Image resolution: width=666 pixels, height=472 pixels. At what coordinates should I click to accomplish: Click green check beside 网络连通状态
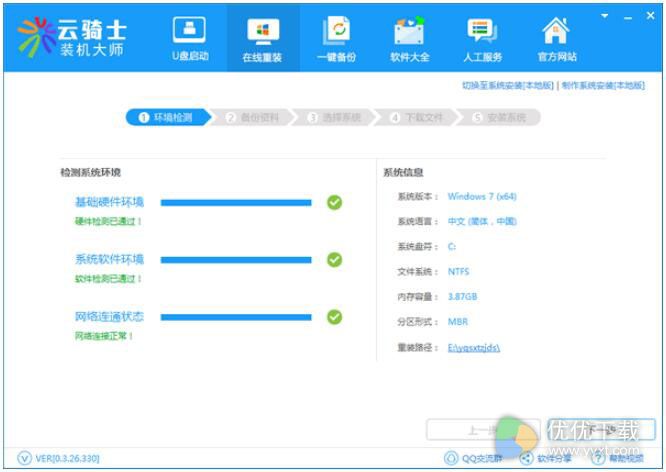click(x=334, y=317)
